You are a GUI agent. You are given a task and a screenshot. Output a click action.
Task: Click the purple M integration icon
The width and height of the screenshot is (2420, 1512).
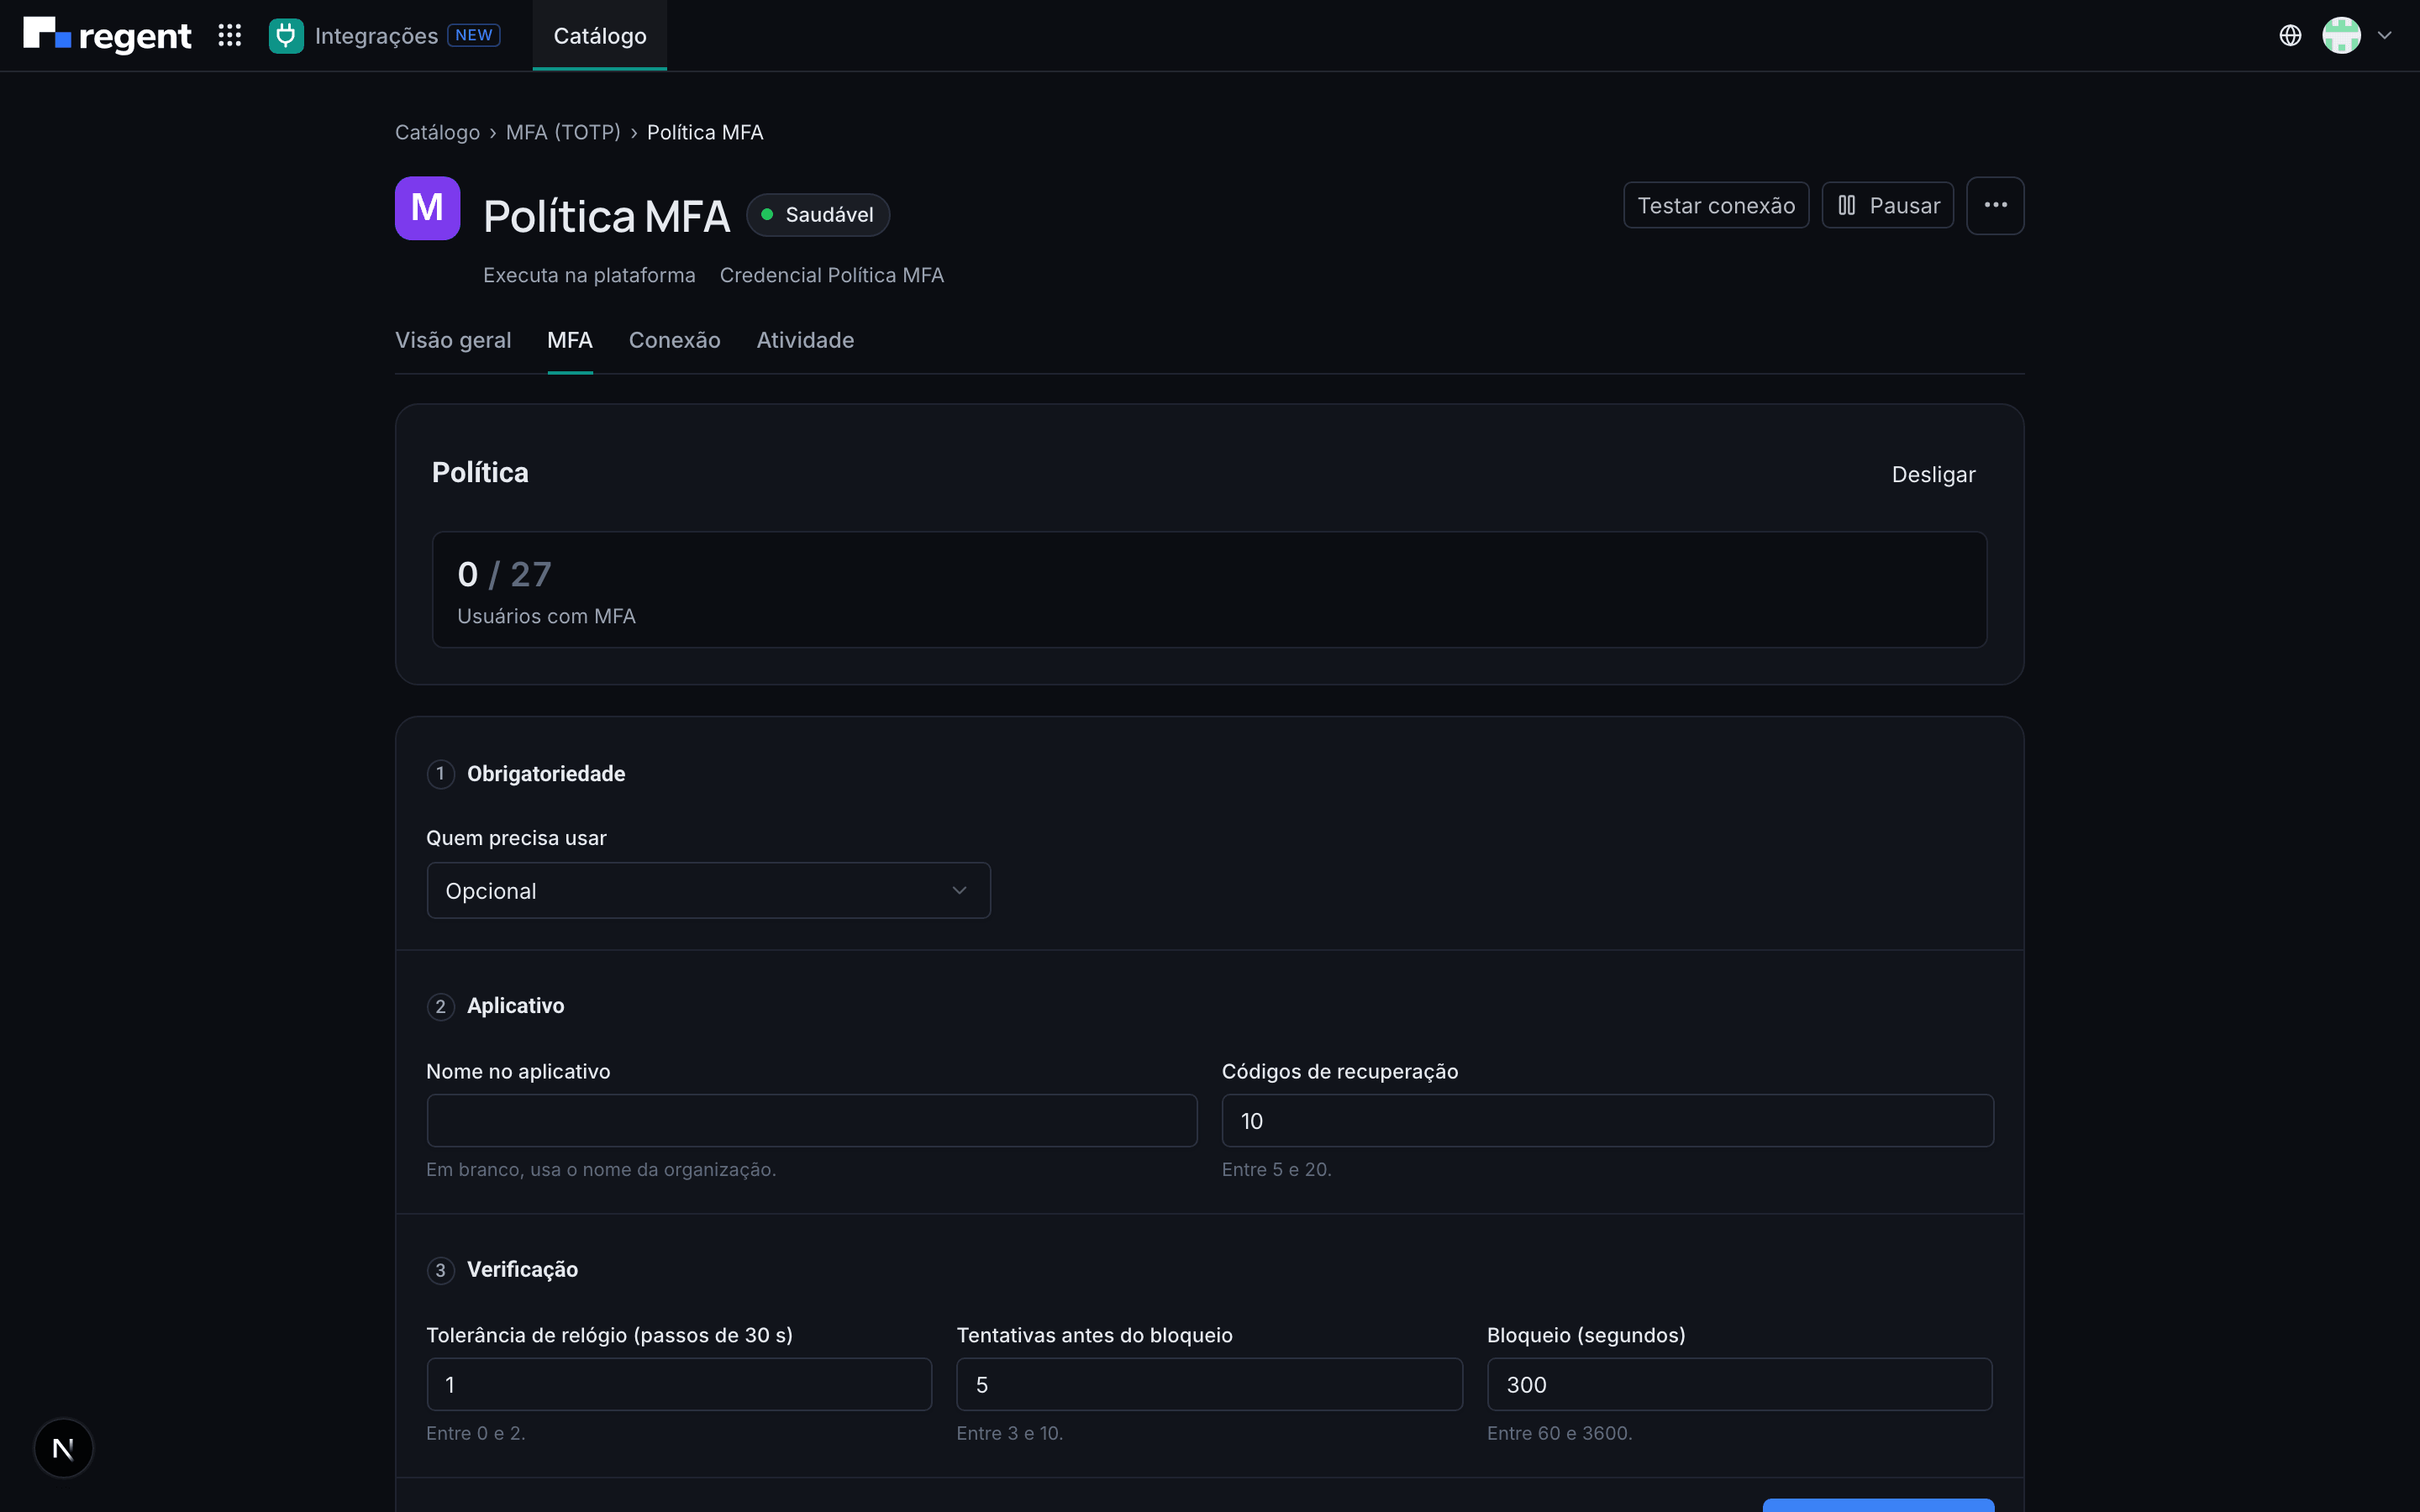tap(427, 208)
